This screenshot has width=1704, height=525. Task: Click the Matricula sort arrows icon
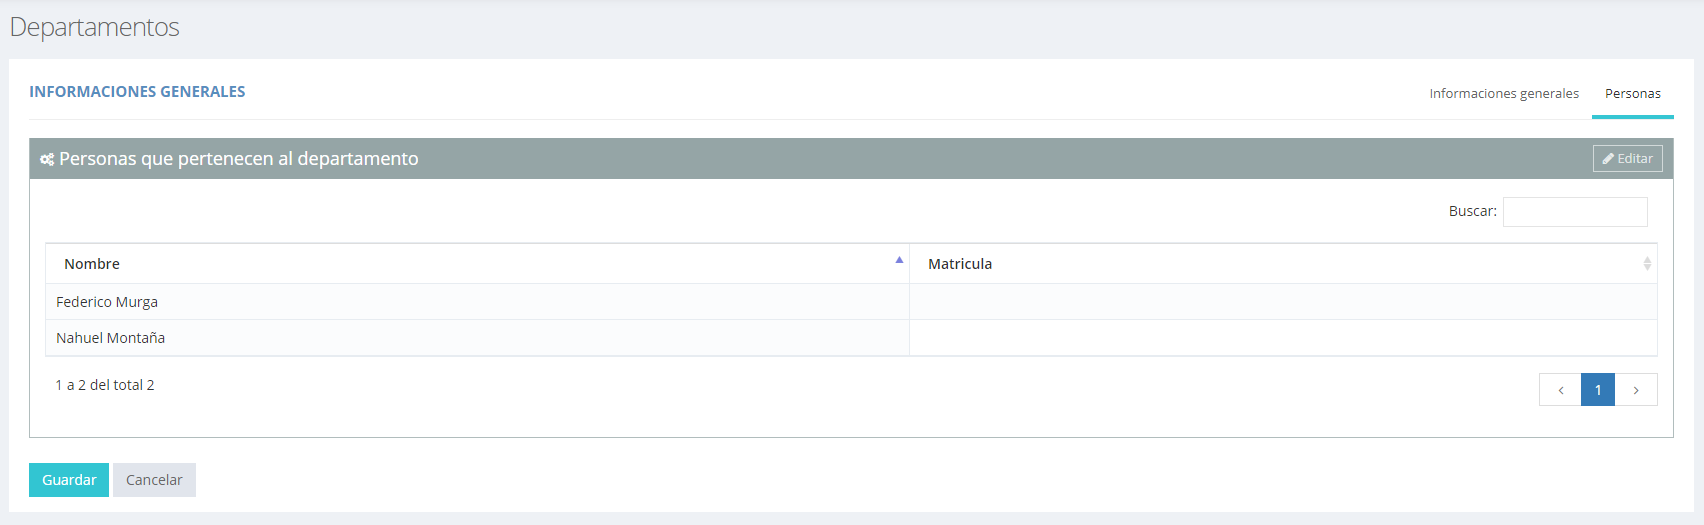[x=1646, y=264]
